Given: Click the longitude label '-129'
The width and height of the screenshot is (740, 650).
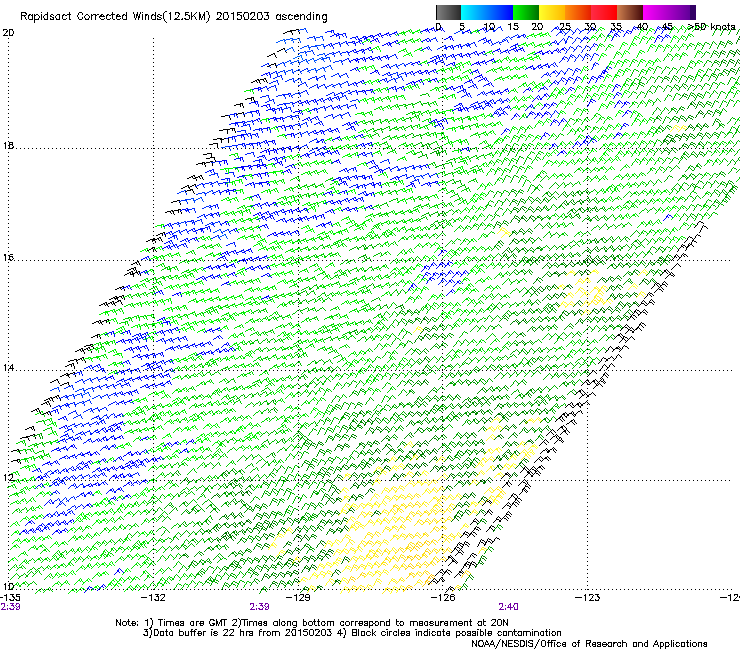Looking at the screenshot, I should pyautogui.click(x=298, y=598).
